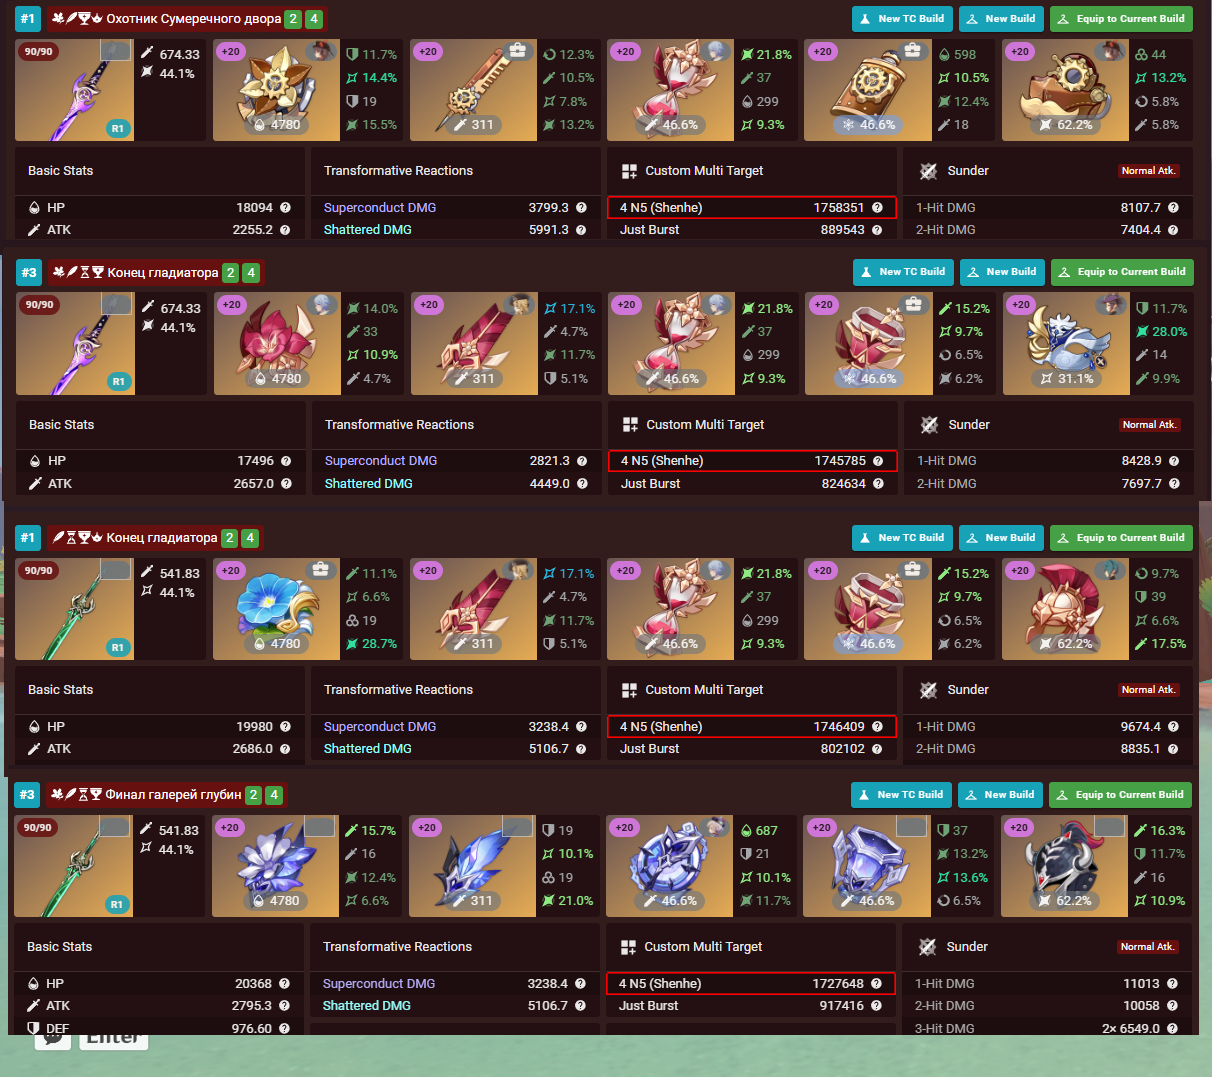
Task: Select blue flower artifact with 28.7% substat
Action: tap(277, 609)
